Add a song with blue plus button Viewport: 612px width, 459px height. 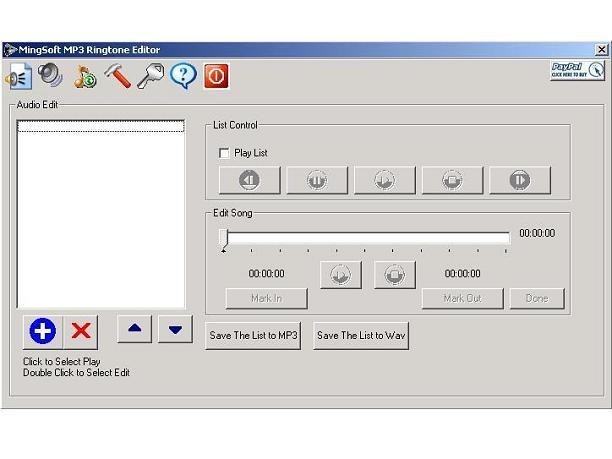pos(43,331)
